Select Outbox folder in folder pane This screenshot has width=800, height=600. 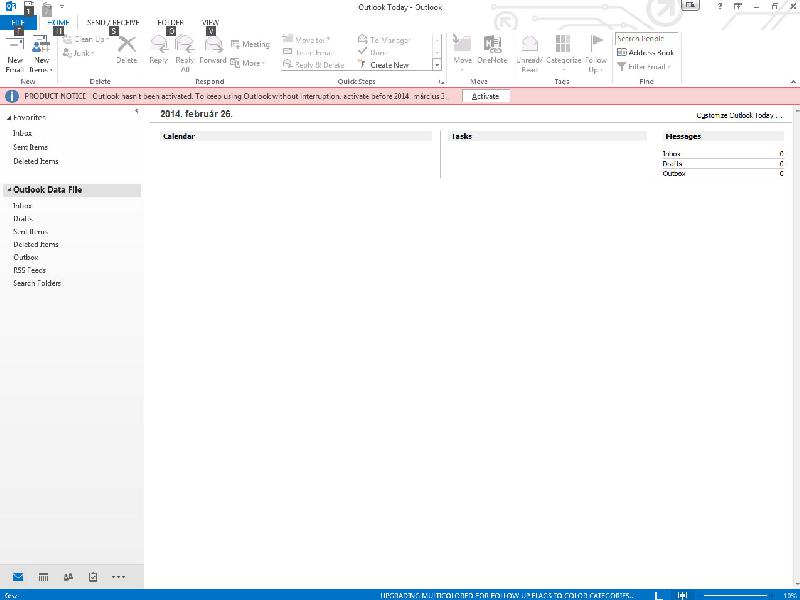(26, 257)
